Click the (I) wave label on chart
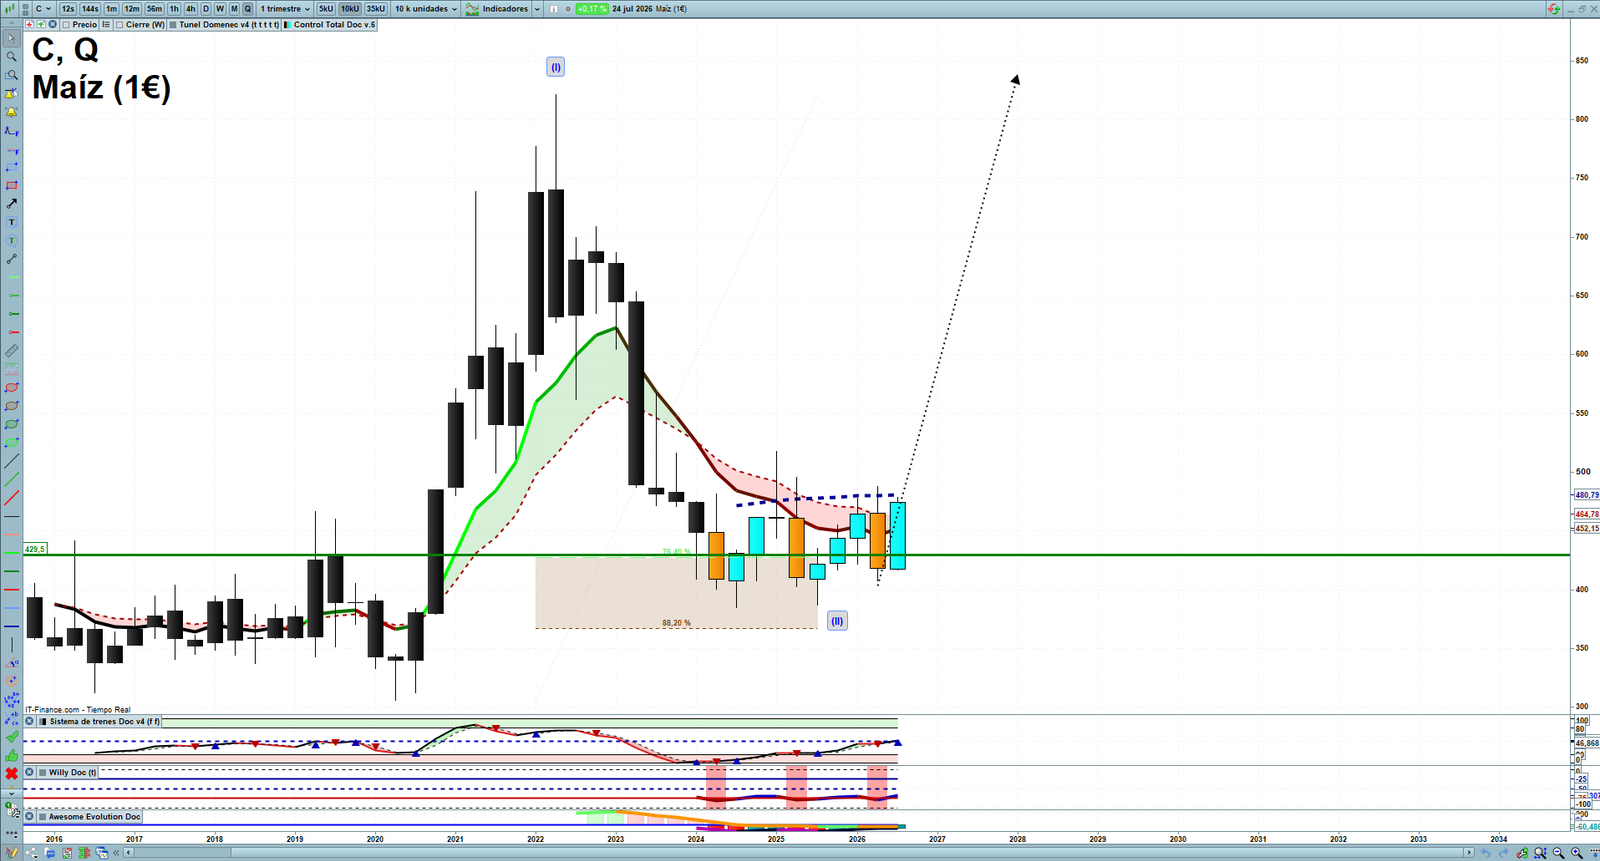1600x861 pixels. click(556, 67)
